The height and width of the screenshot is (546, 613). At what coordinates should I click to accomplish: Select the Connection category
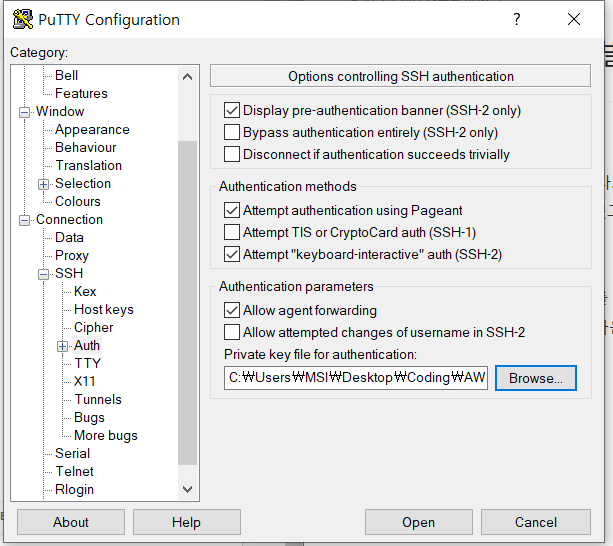[x=70, y=219]
